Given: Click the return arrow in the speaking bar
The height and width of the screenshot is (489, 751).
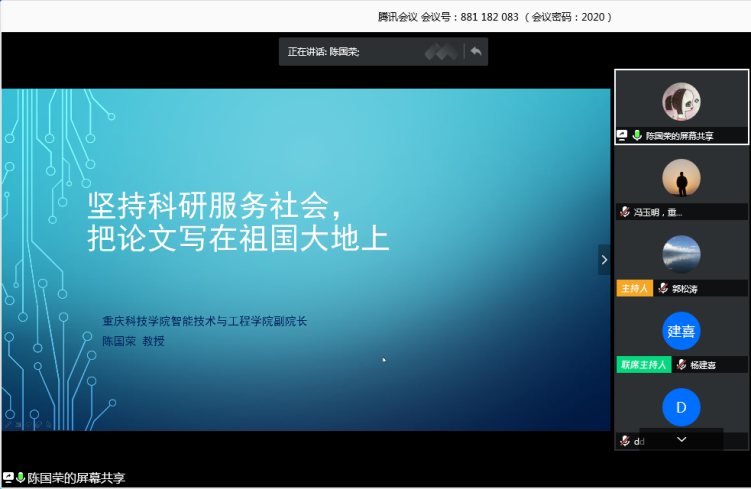Looking at the screenshot, I should [x=476, y=51].
